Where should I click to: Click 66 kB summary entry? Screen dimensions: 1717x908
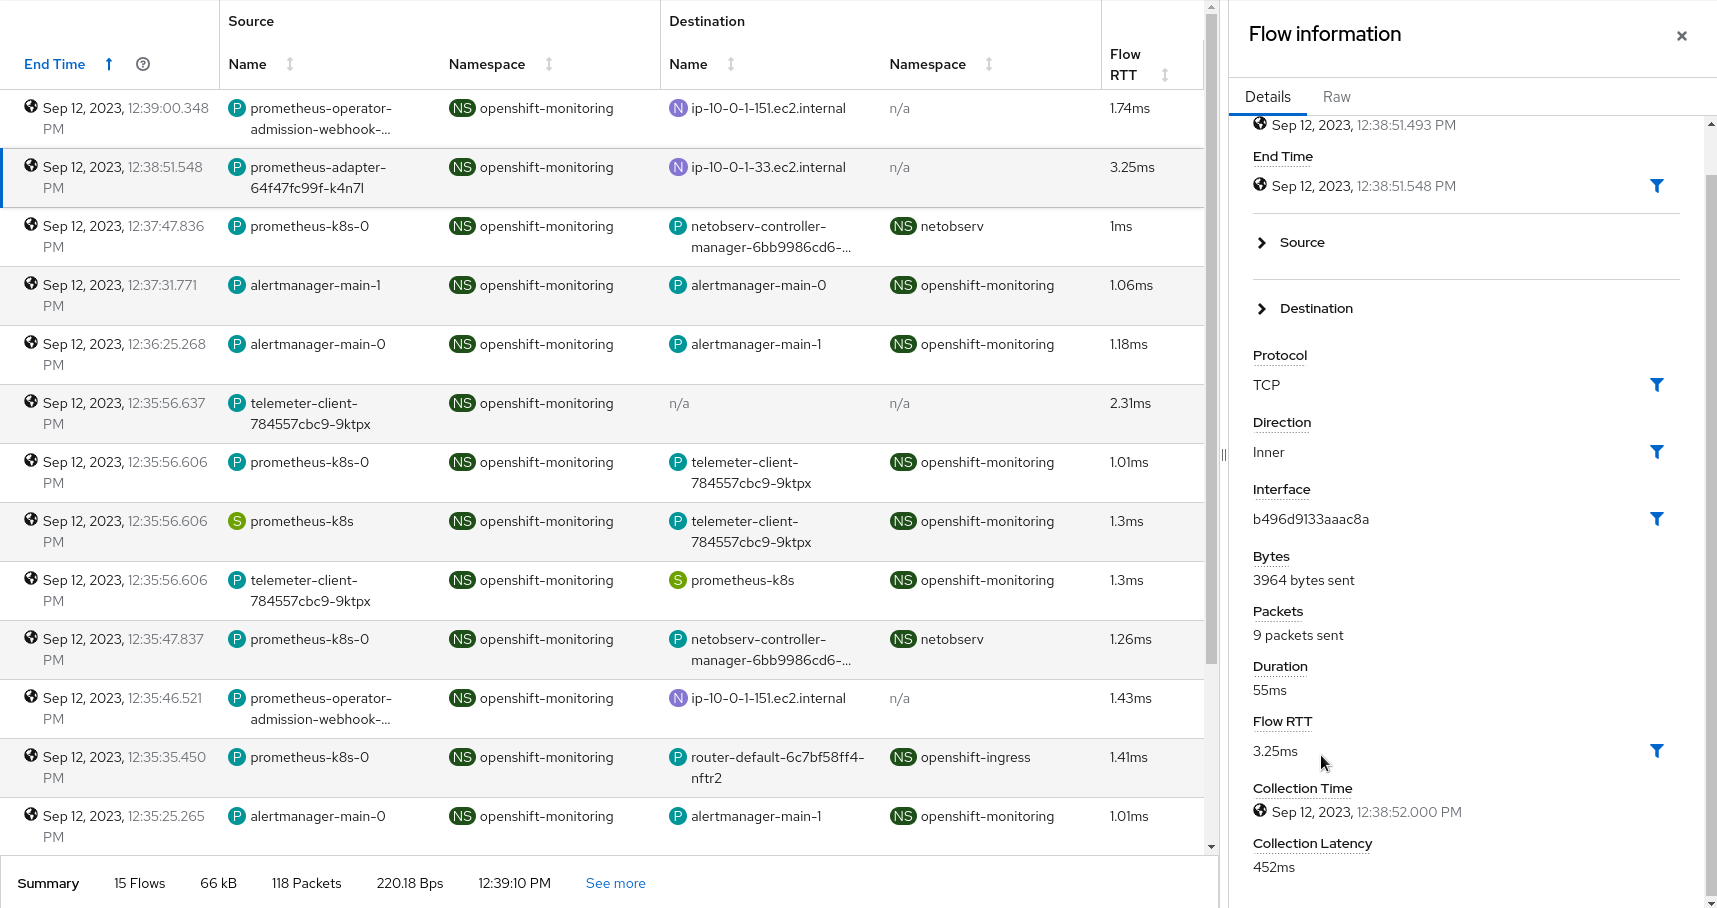click(218, 883)
